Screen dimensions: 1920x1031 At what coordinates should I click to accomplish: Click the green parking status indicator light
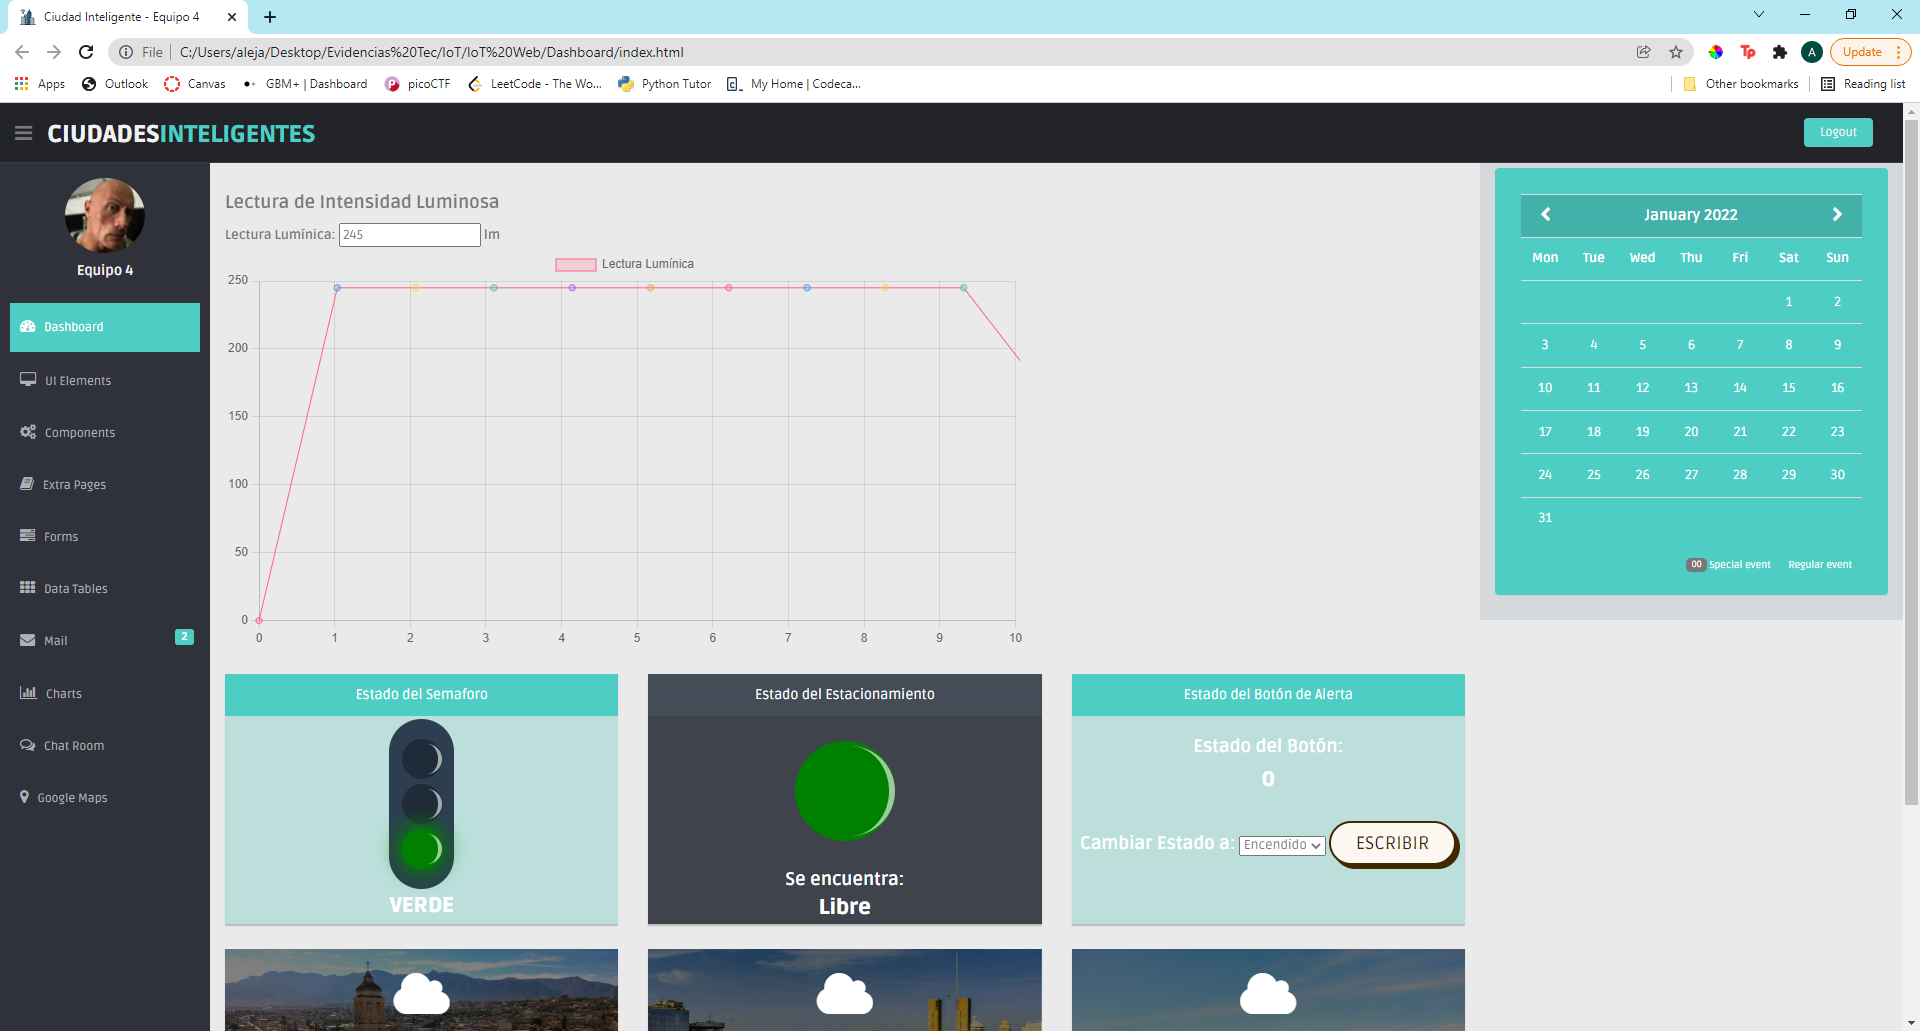(x=844, y=790)
